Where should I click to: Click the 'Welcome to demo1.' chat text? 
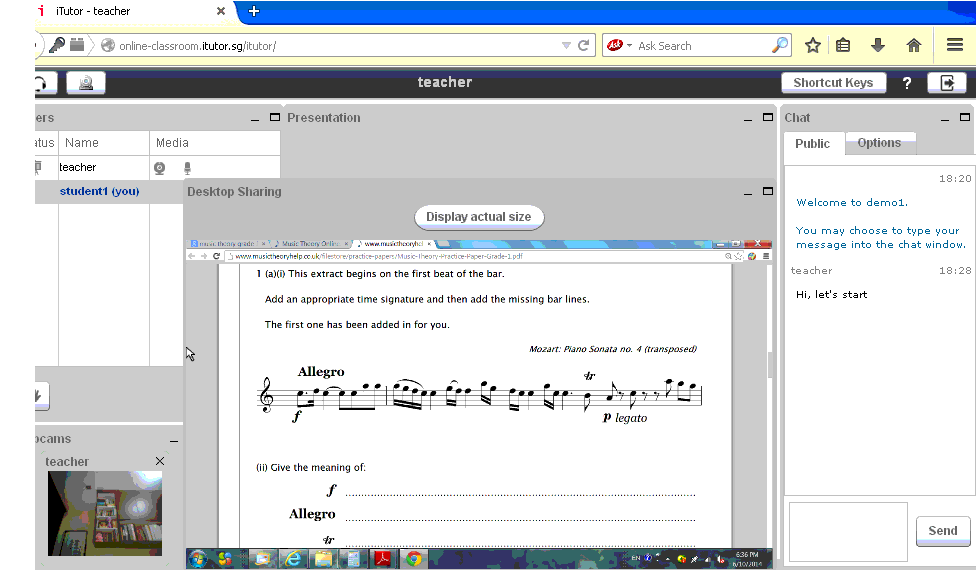(x=852, y=202)
